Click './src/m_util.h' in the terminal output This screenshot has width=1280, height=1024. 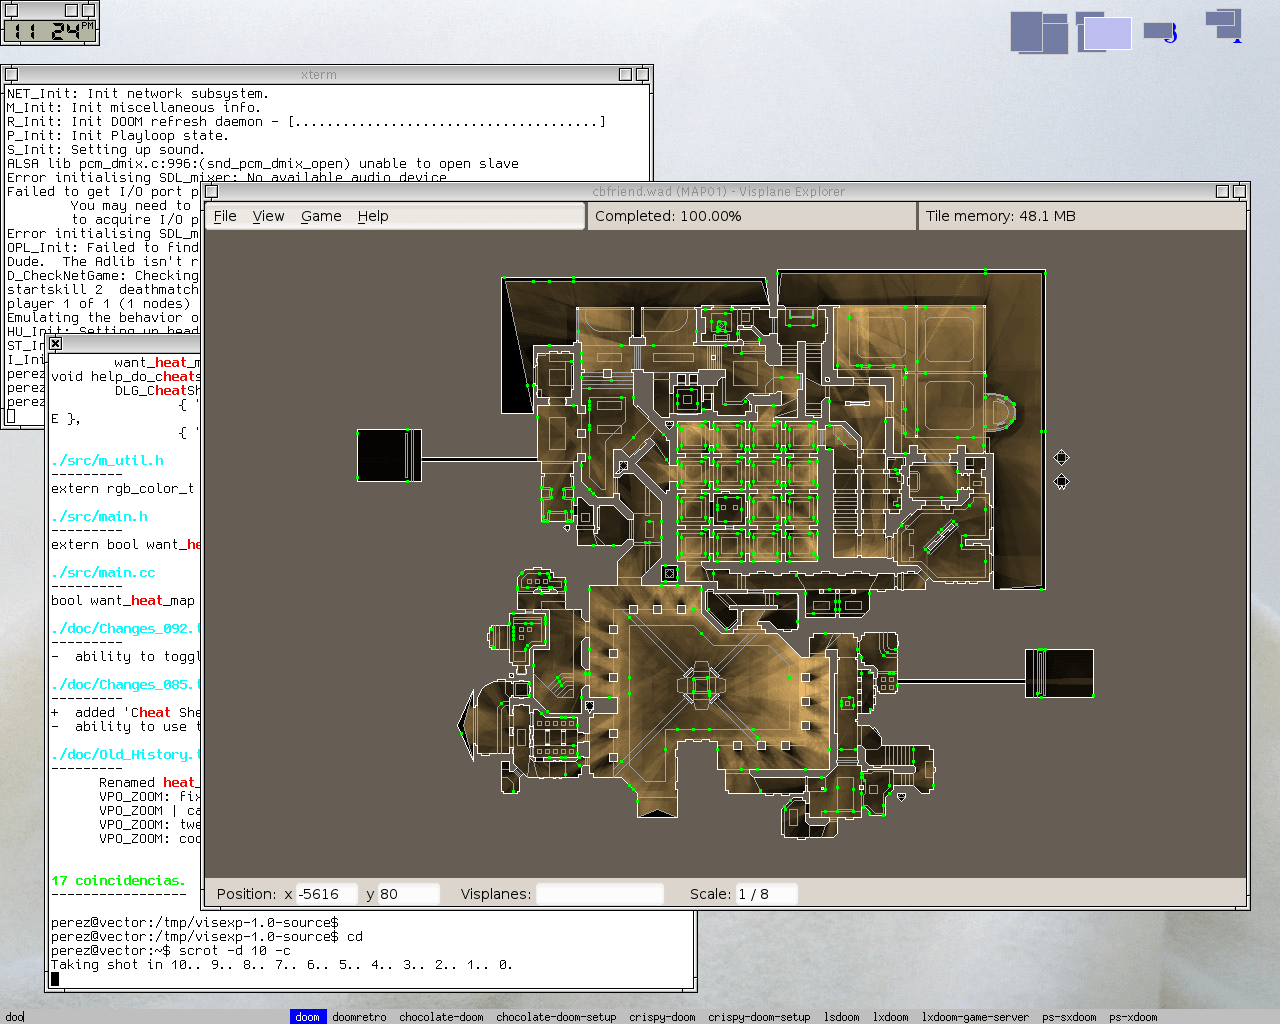pos(107,461)
